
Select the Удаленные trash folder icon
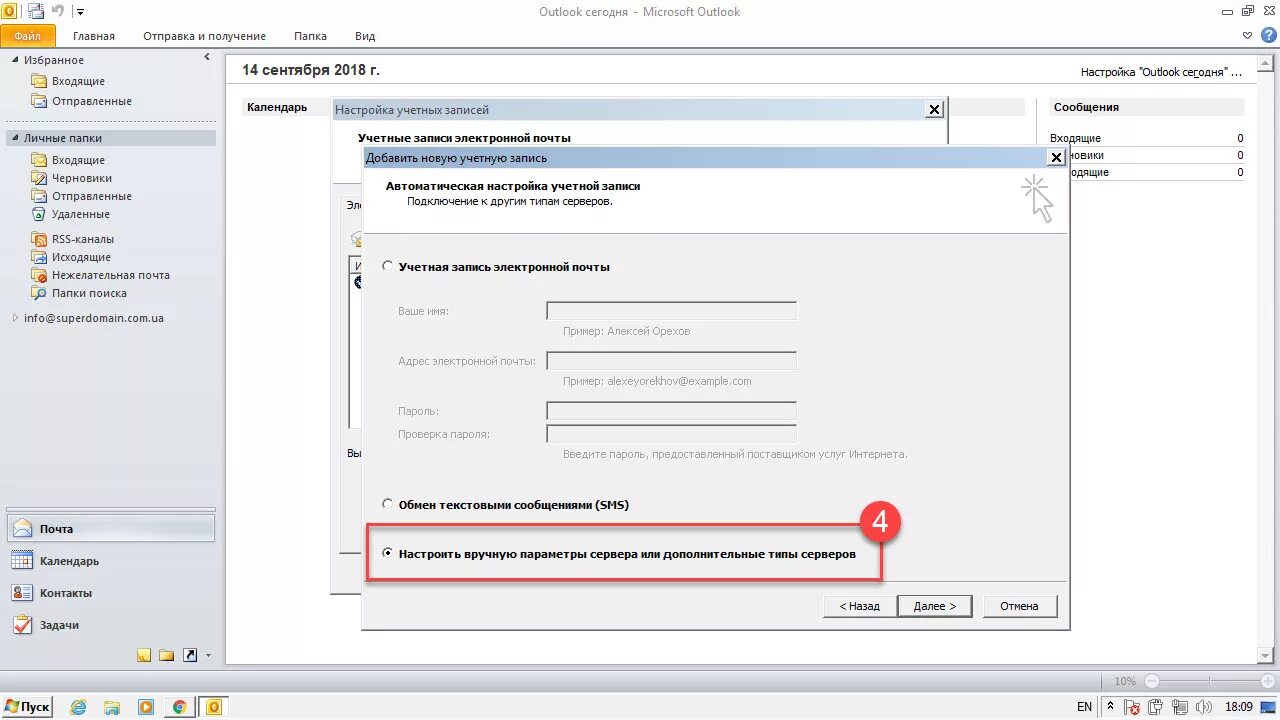click(39, 214)
